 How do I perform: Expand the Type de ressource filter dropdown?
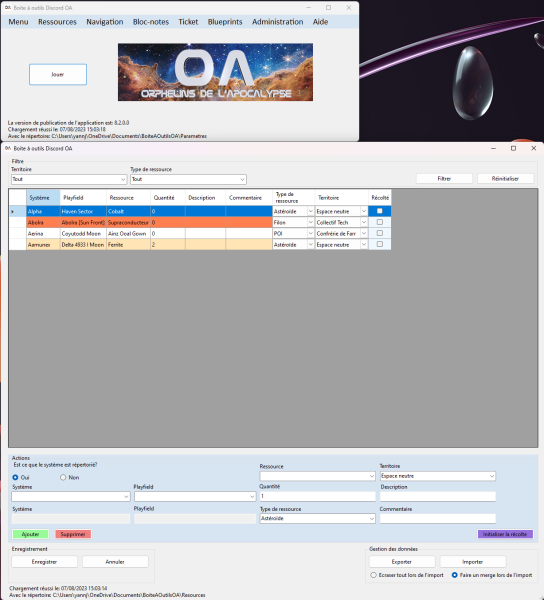tap(242, 179)
